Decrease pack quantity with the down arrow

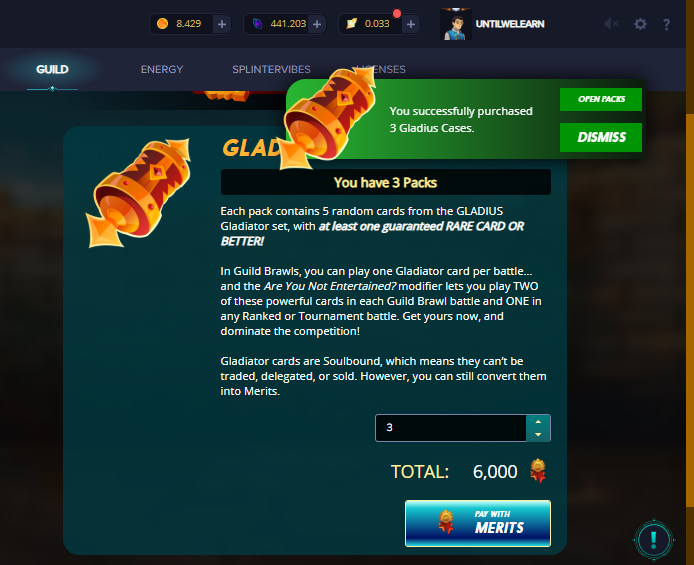click(x=538, y=434)
